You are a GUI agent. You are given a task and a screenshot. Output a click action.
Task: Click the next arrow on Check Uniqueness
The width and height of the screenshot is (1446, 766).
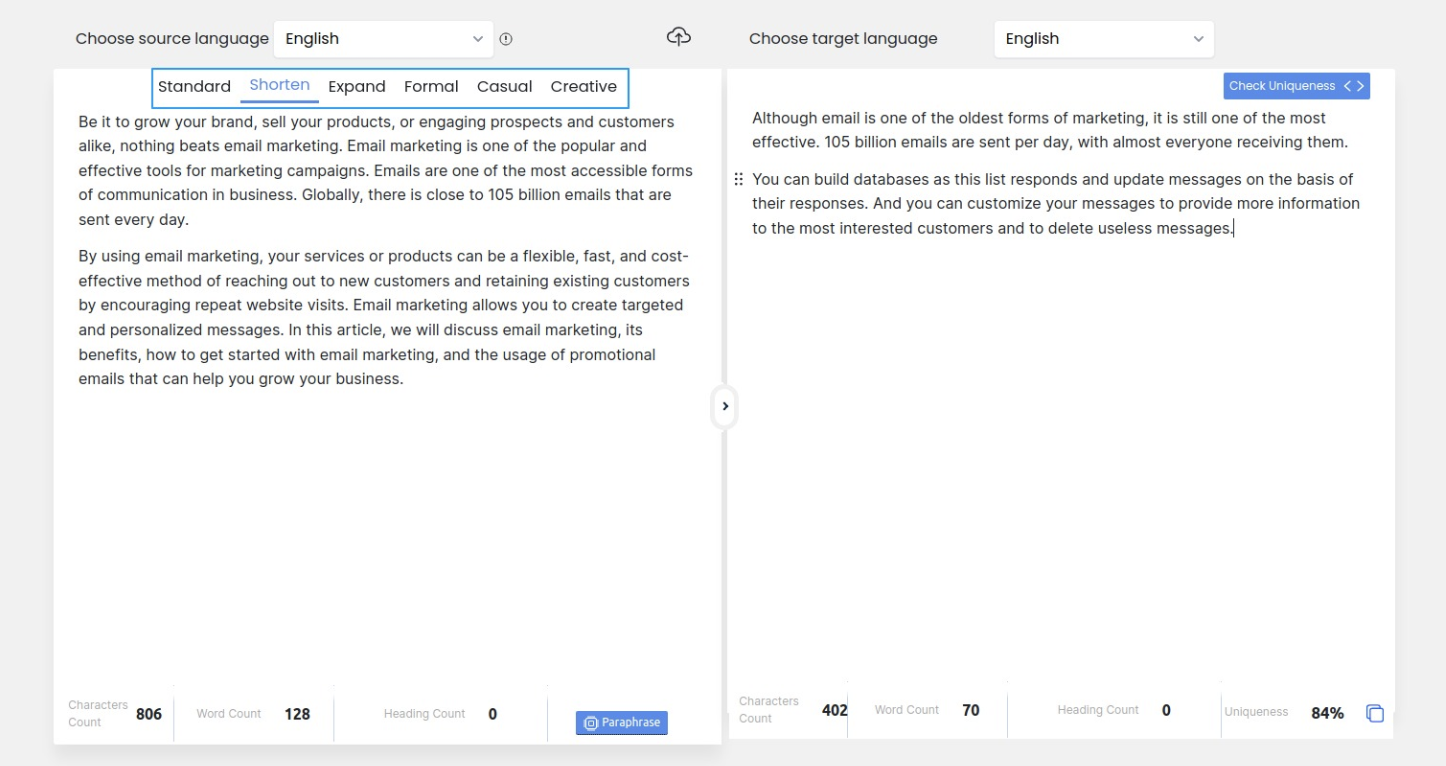[1363, 86]
